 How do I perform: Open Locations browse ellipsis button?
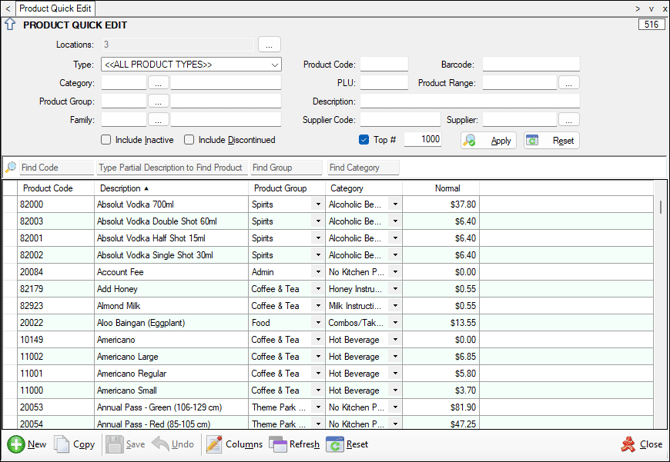point(269,44)
